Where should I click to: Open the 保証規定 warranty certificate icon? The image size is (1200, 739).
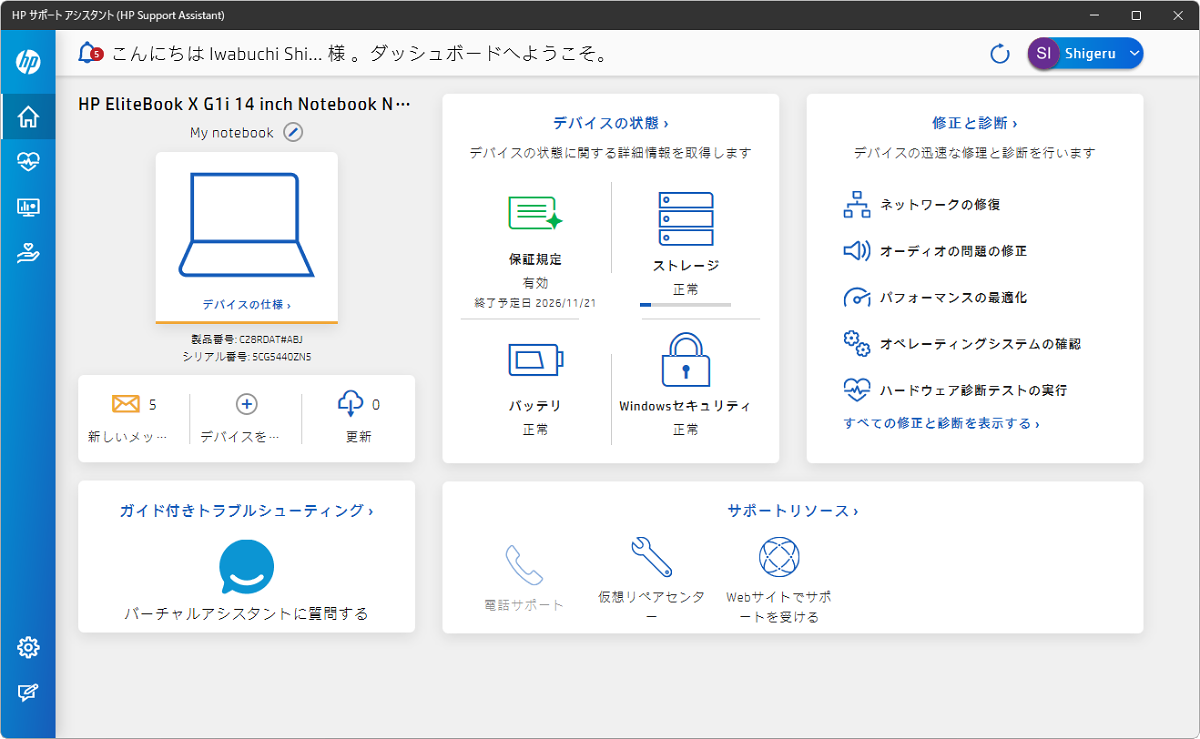point(535,213)
